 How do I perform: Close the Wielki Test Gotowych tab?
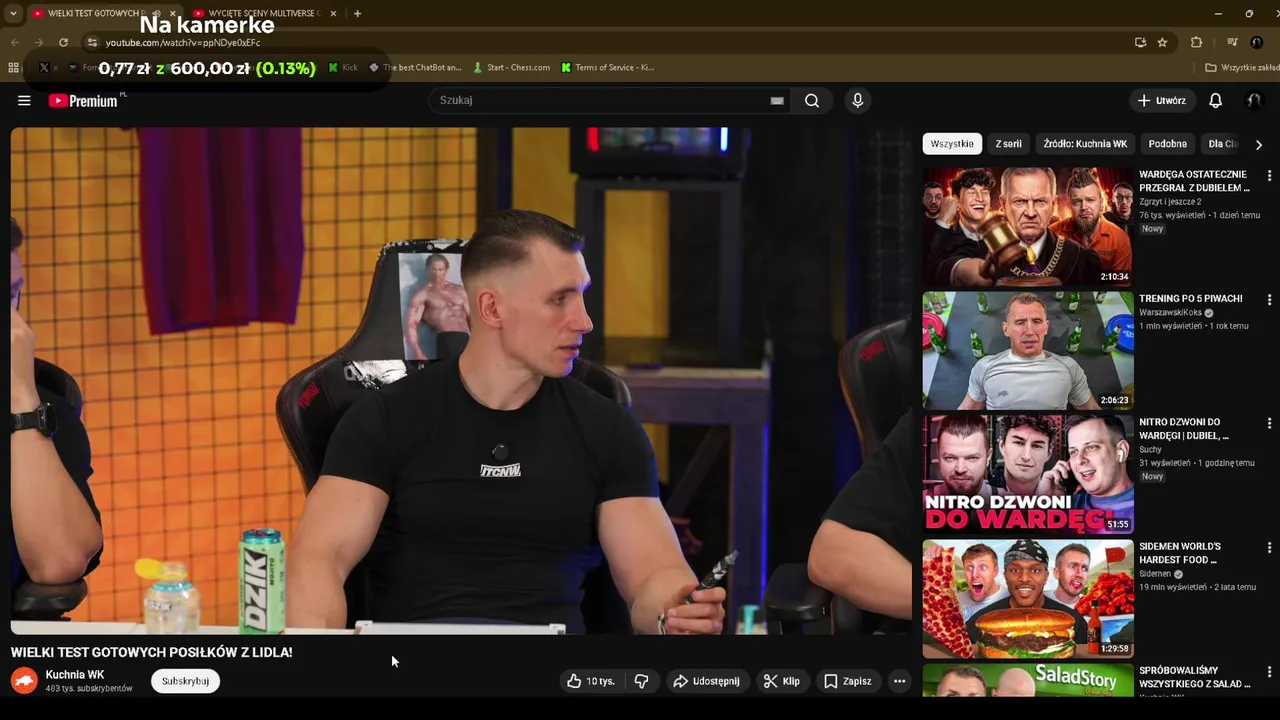(172, 13)
